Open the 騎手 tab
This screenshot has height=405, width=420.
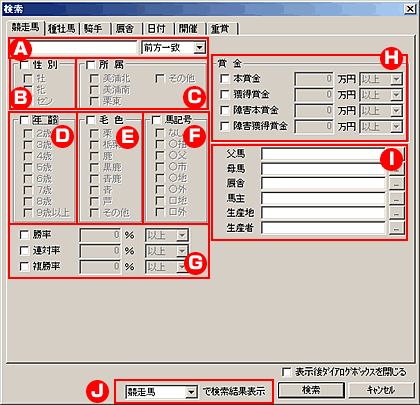tap(93, 29)
